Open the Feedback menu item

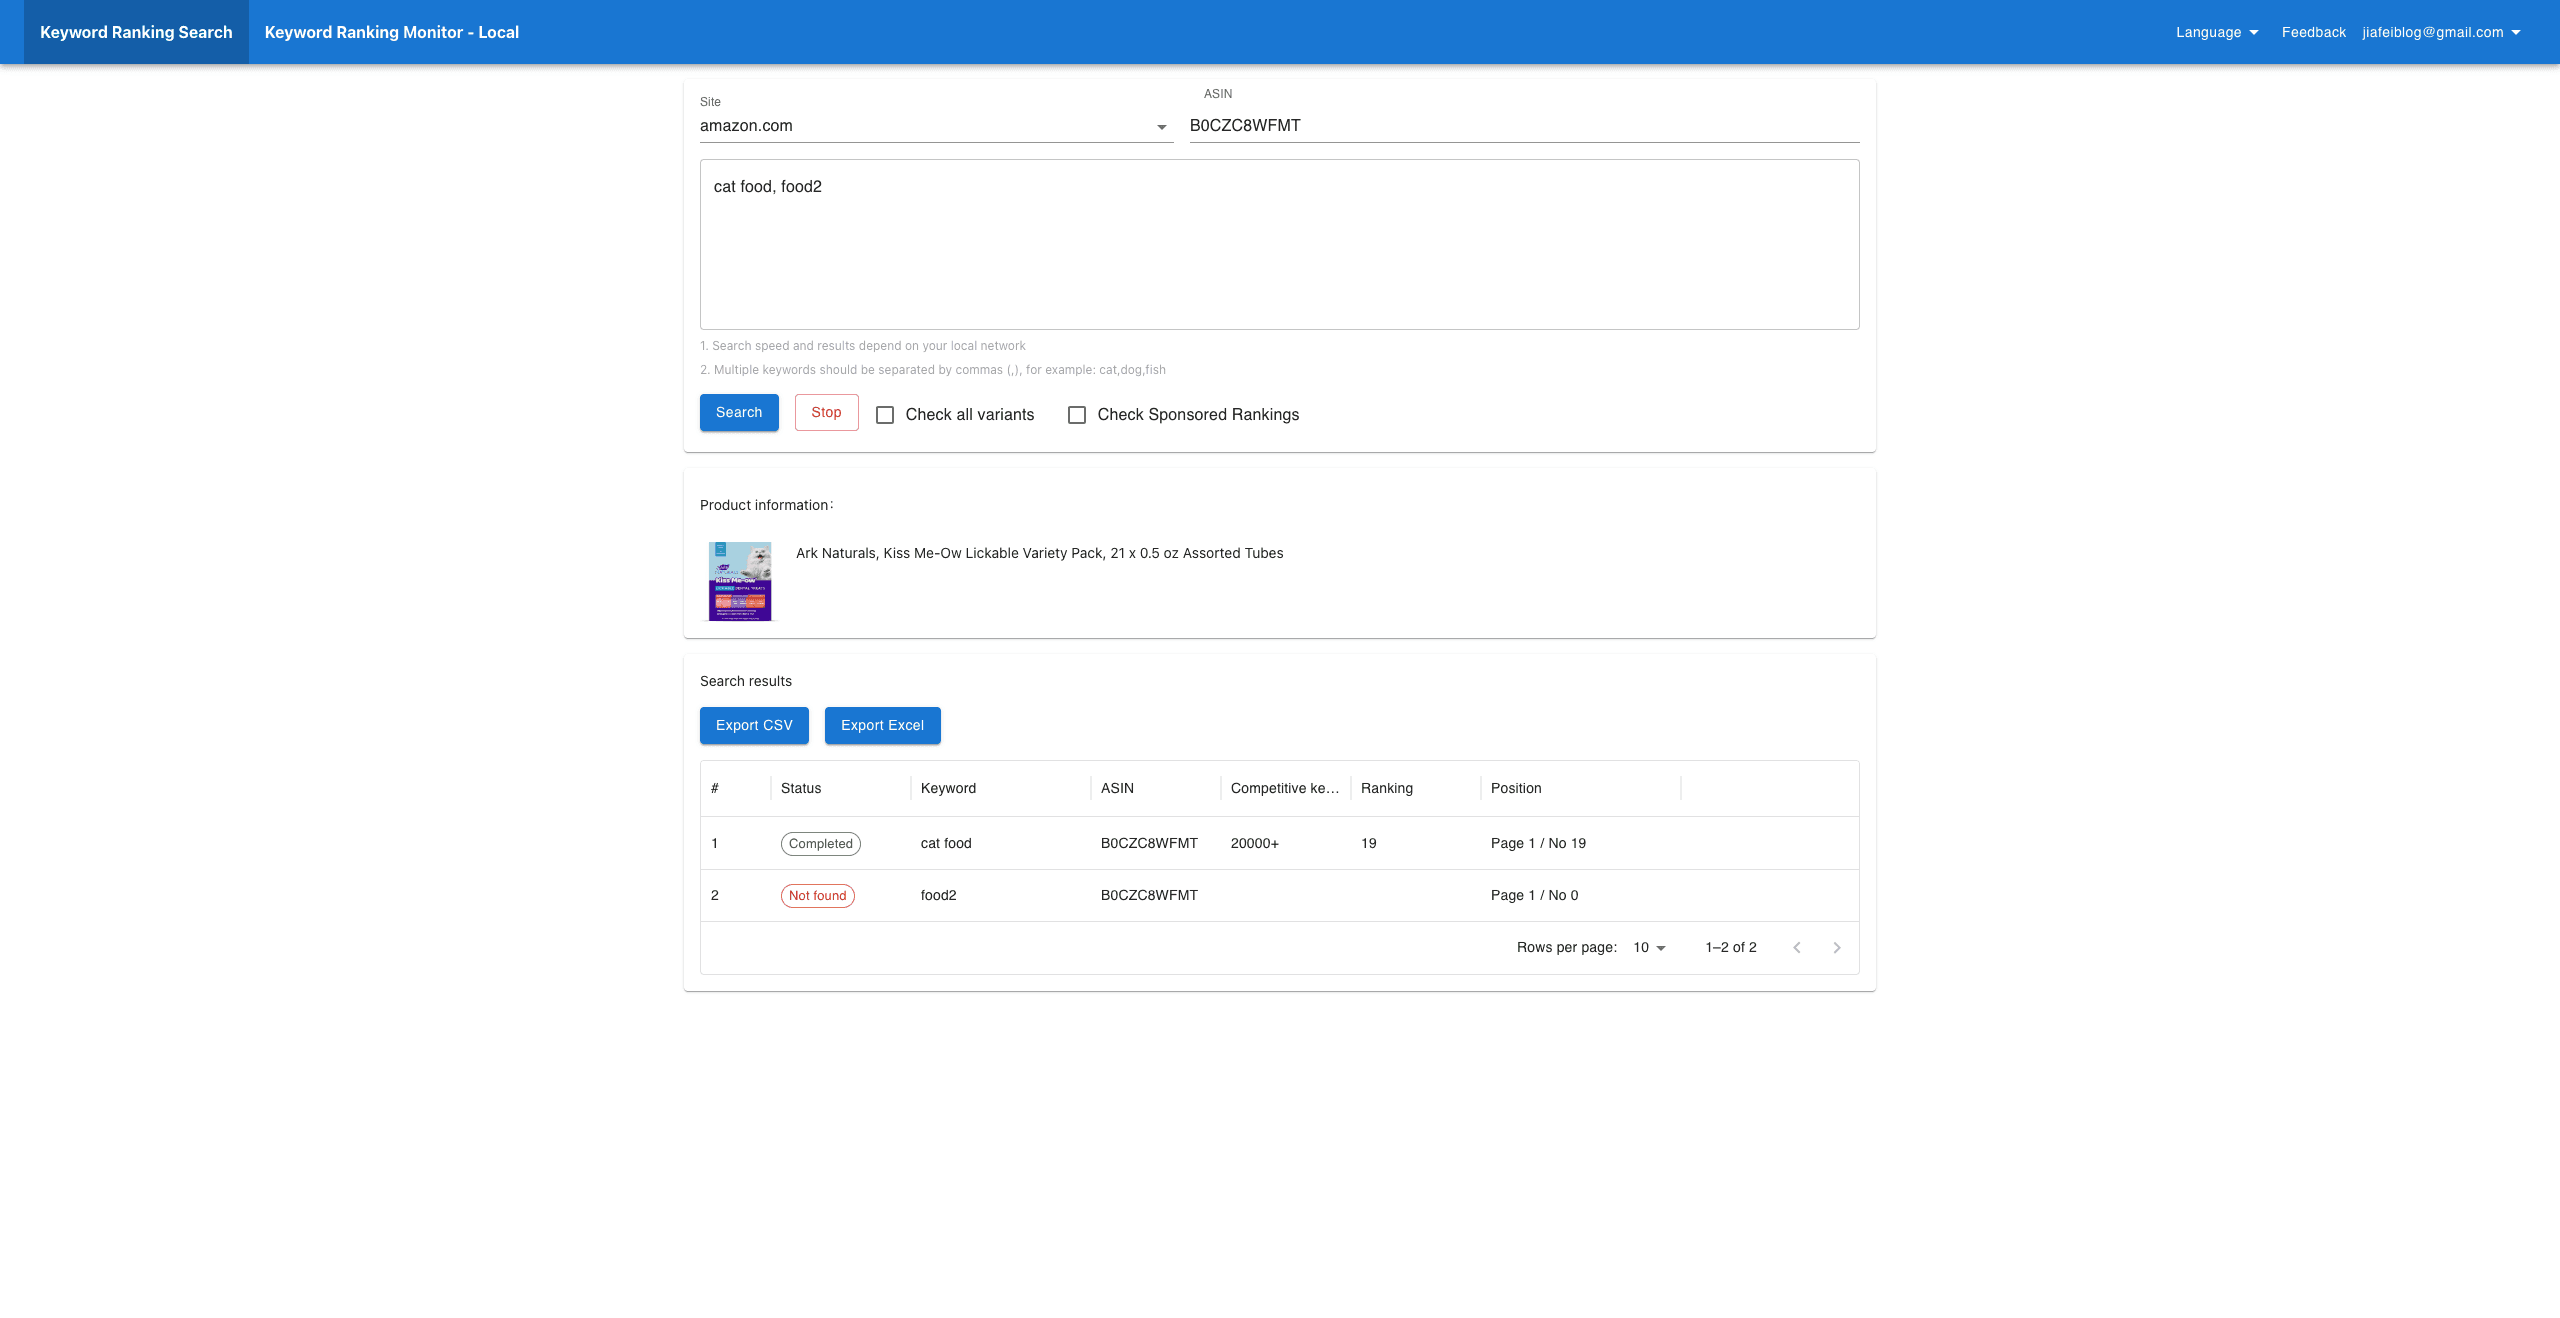click(x=2313, y=31)
